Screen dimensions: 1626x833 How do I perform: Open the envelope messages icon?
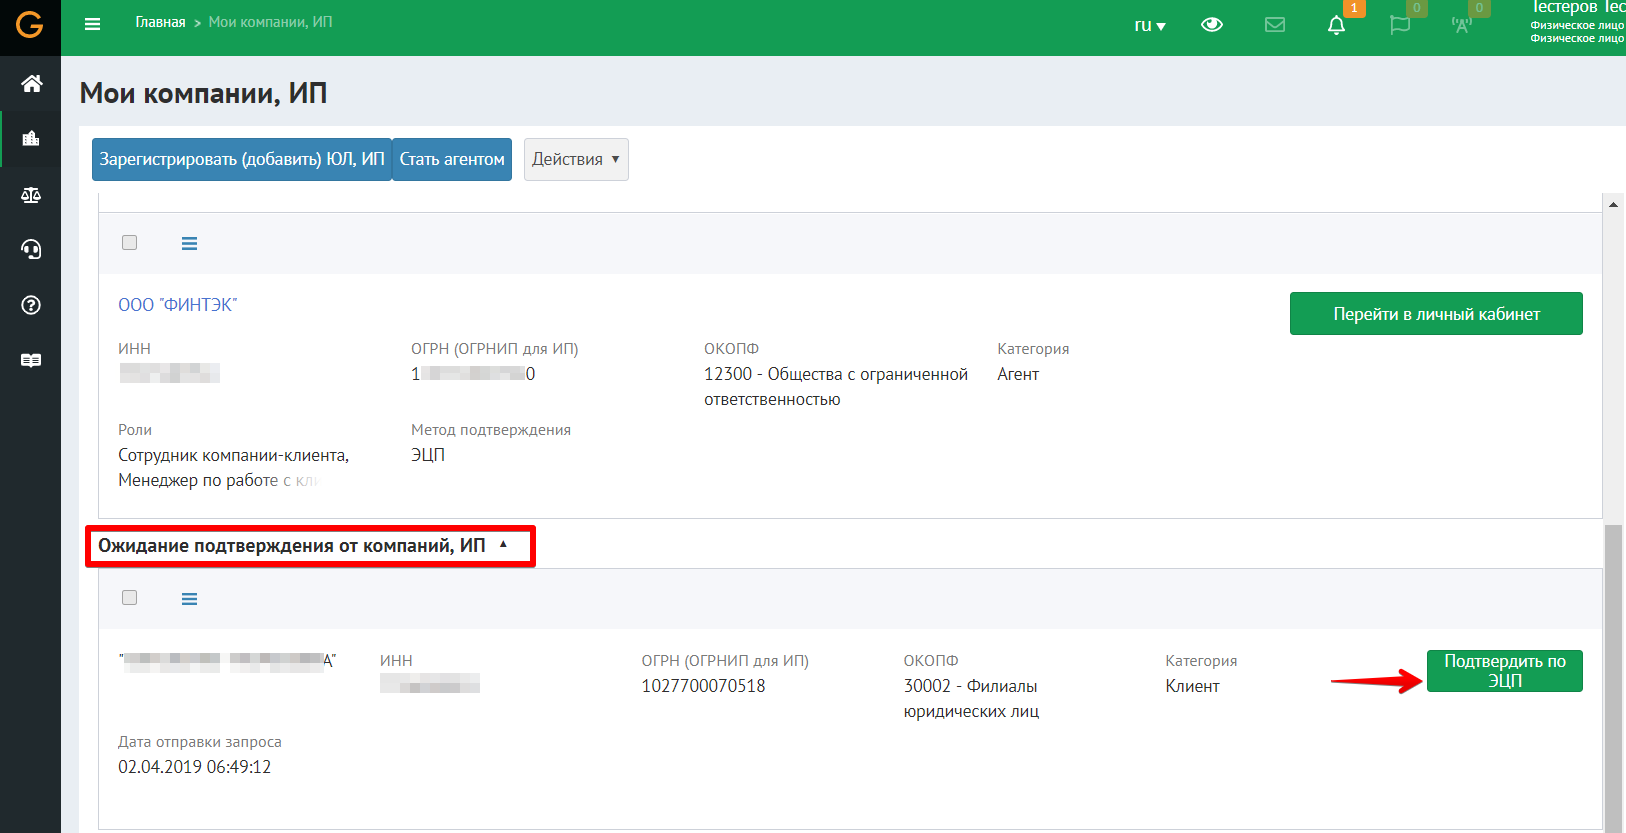point(1275,25)
